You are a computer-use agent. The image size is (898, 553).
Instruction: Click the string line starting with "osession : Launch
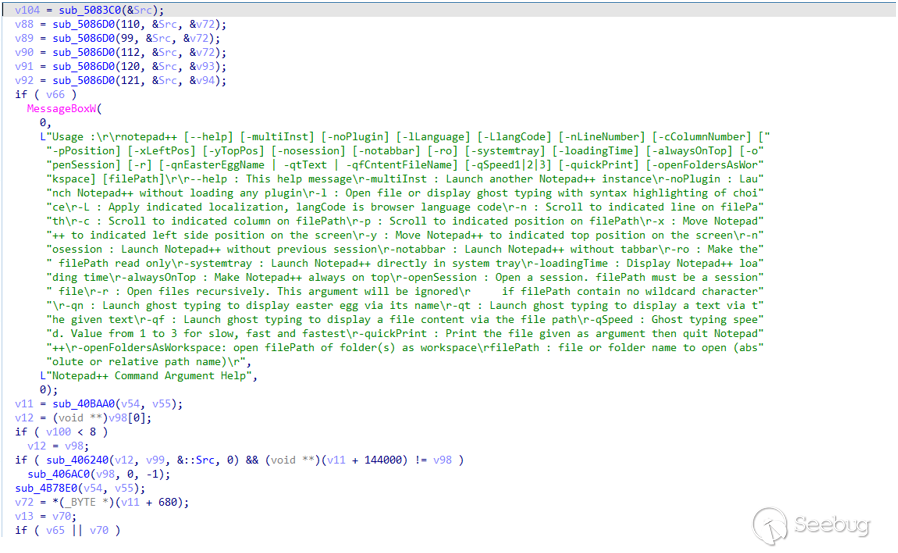point(405,249)
